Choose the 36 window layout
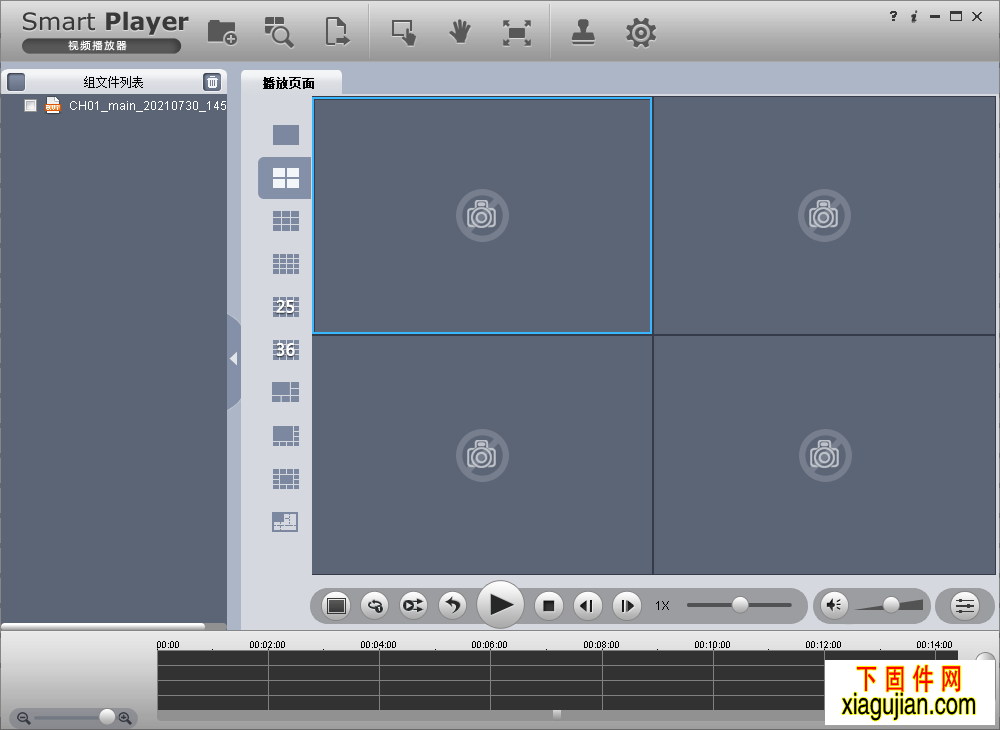The image size is (1000, 730). [286, 349]
